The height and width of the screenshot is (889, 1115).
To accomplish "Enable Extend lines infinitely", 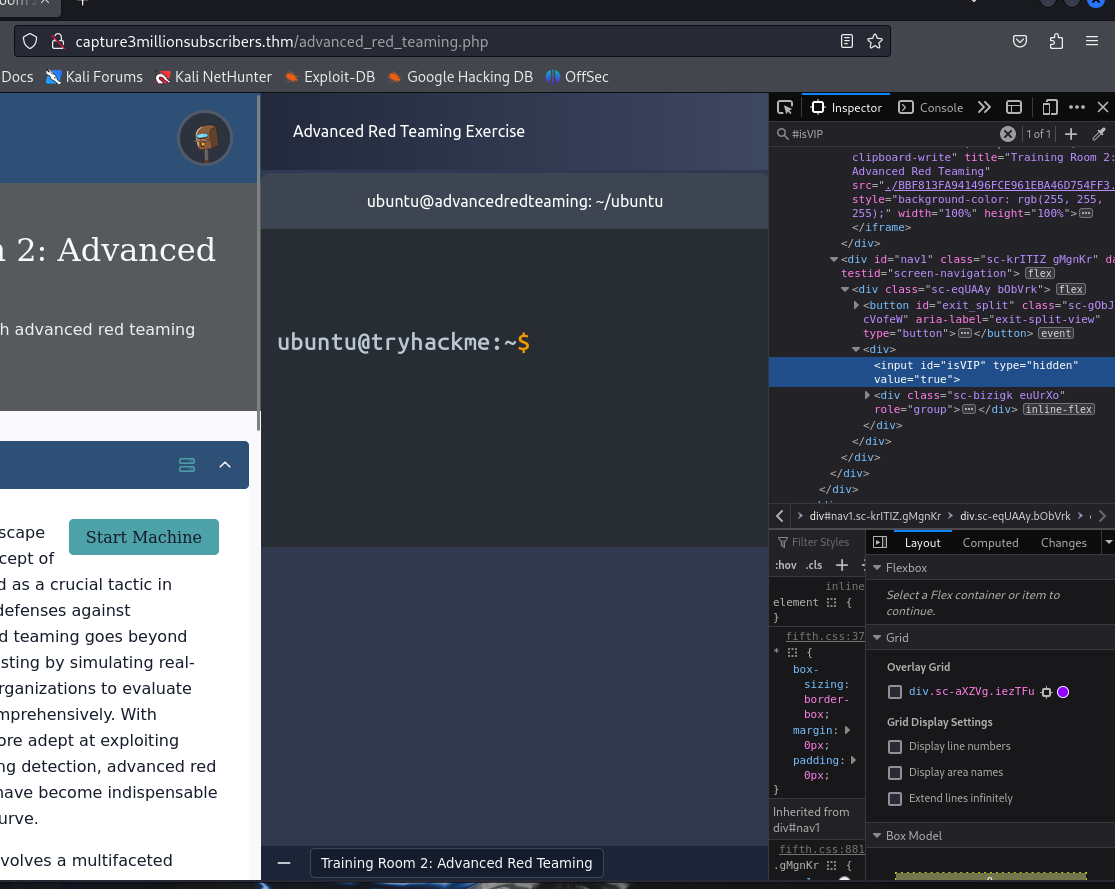I will coord(894,798).
